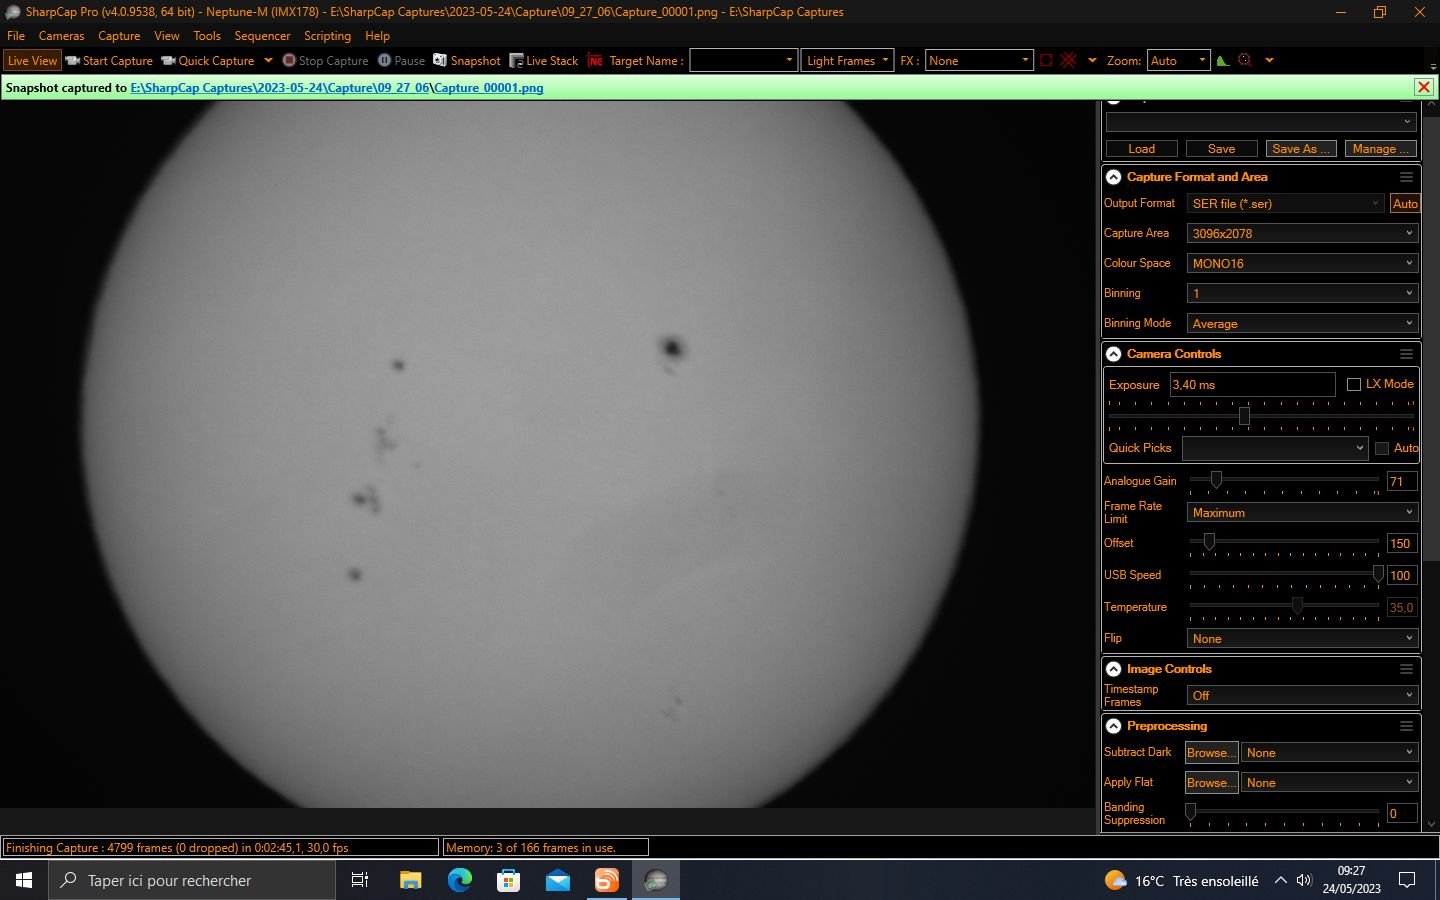Collapse the Capture Format and Area section
The height and width of the screenshot is (900, 1440).
[1113, 177]
